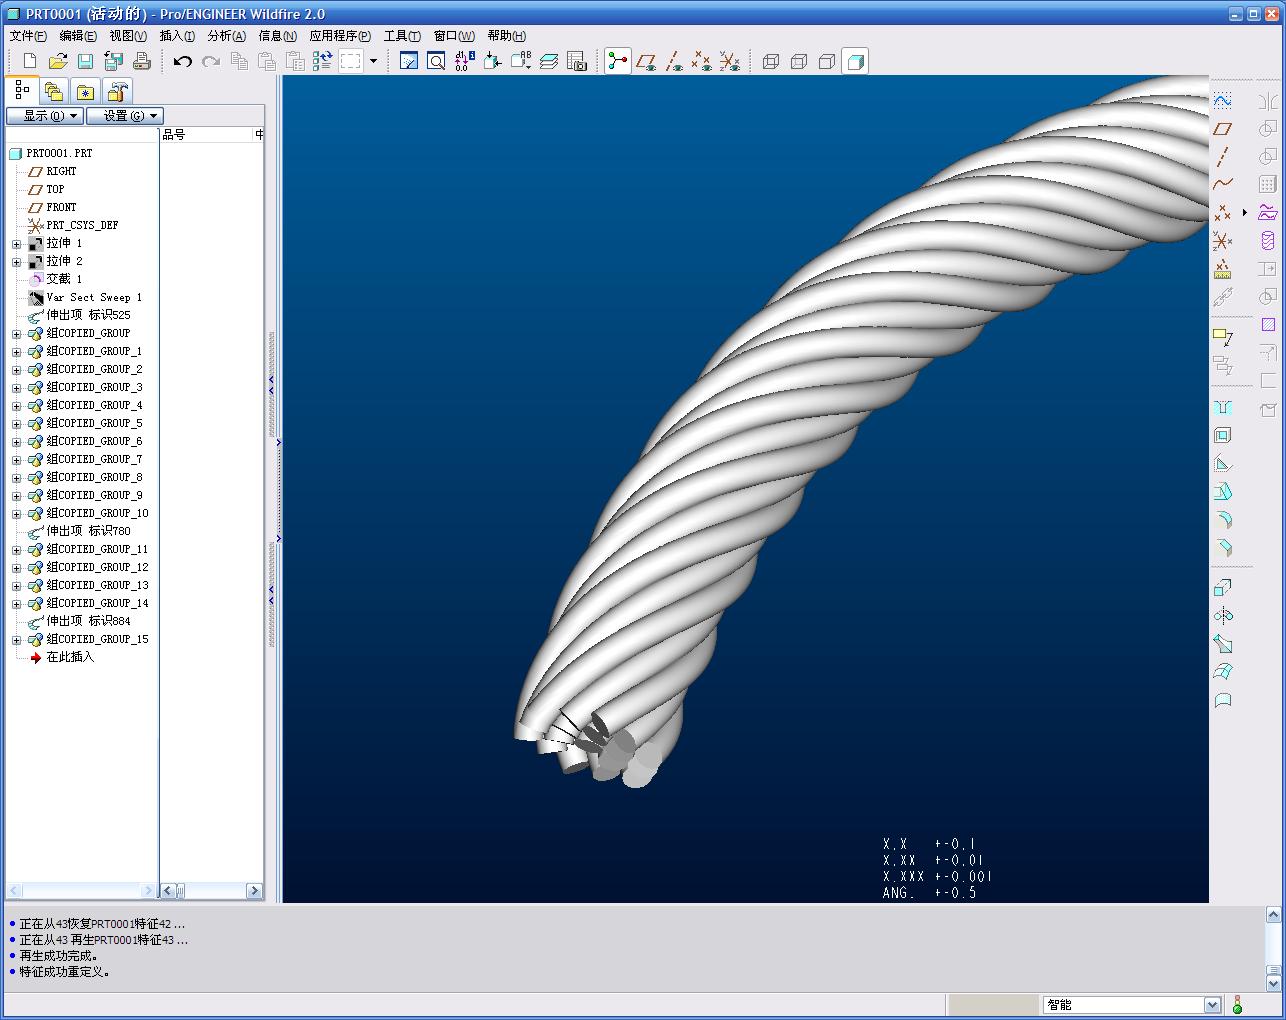Image resolution: width=1286 pixels, height=1020 pixels.
Task: Select the Round tool
Action: (x=1222, y=519)
